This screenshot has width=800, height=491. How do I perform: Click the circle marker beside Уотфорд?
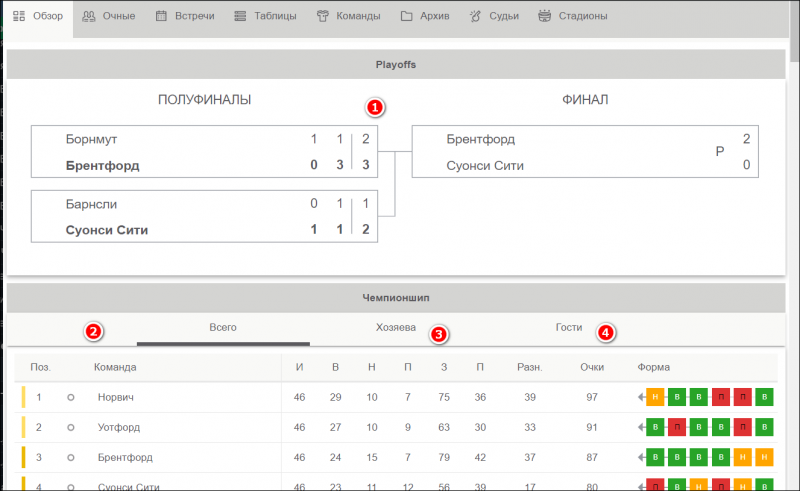click(71, 428)
